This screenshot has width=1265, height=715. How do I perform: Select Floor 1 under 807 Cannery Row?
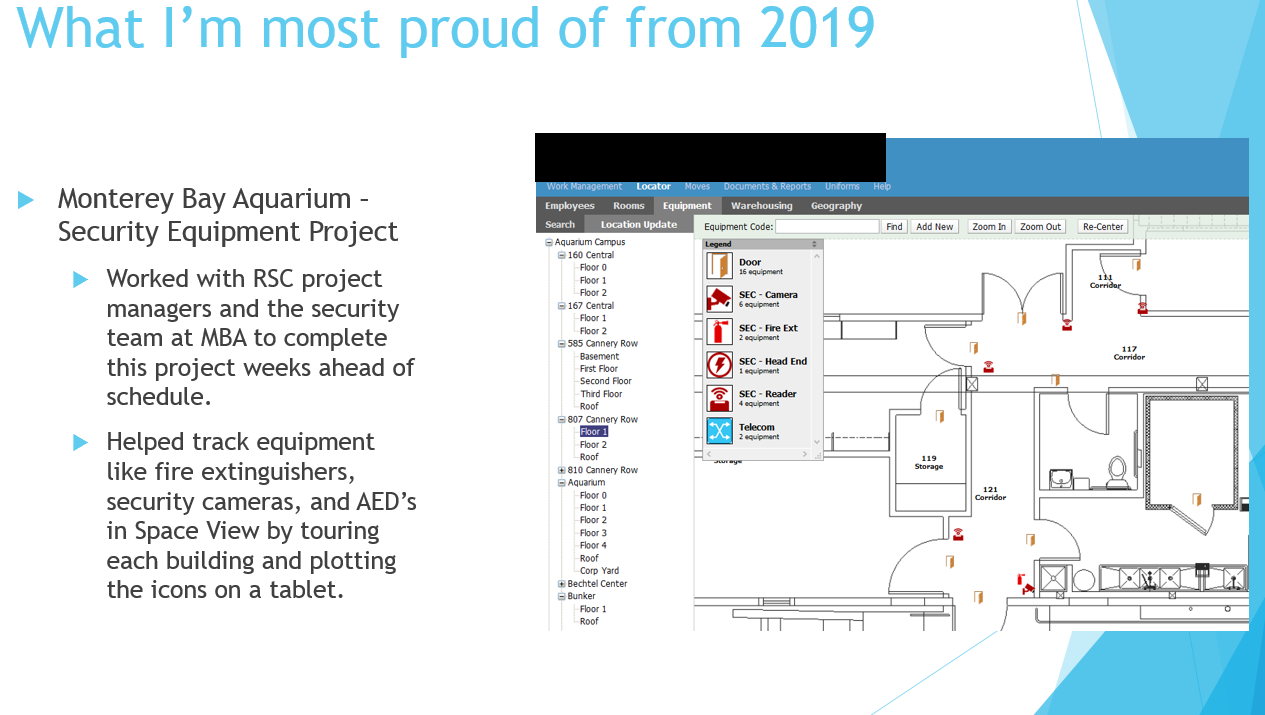coord(594,432)
